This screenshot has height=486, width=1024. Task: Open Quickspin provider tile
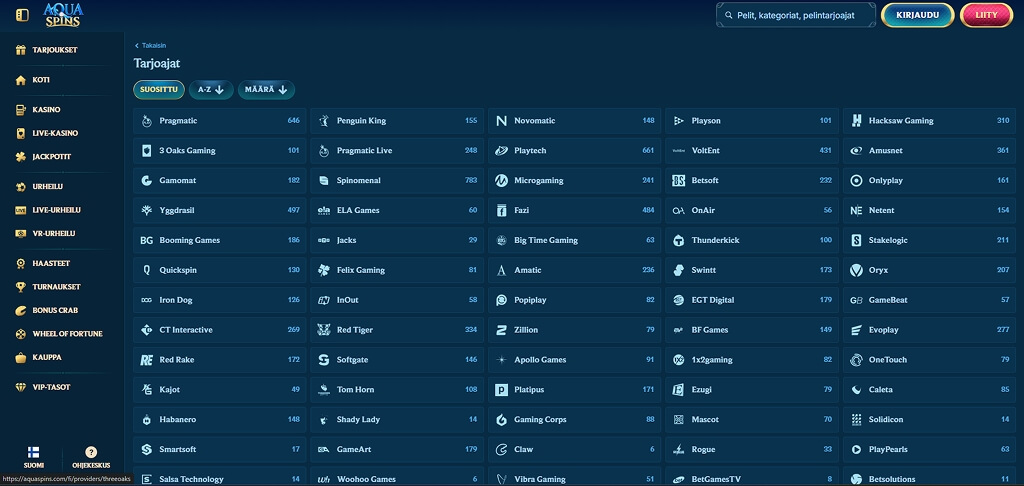[220, 270]
